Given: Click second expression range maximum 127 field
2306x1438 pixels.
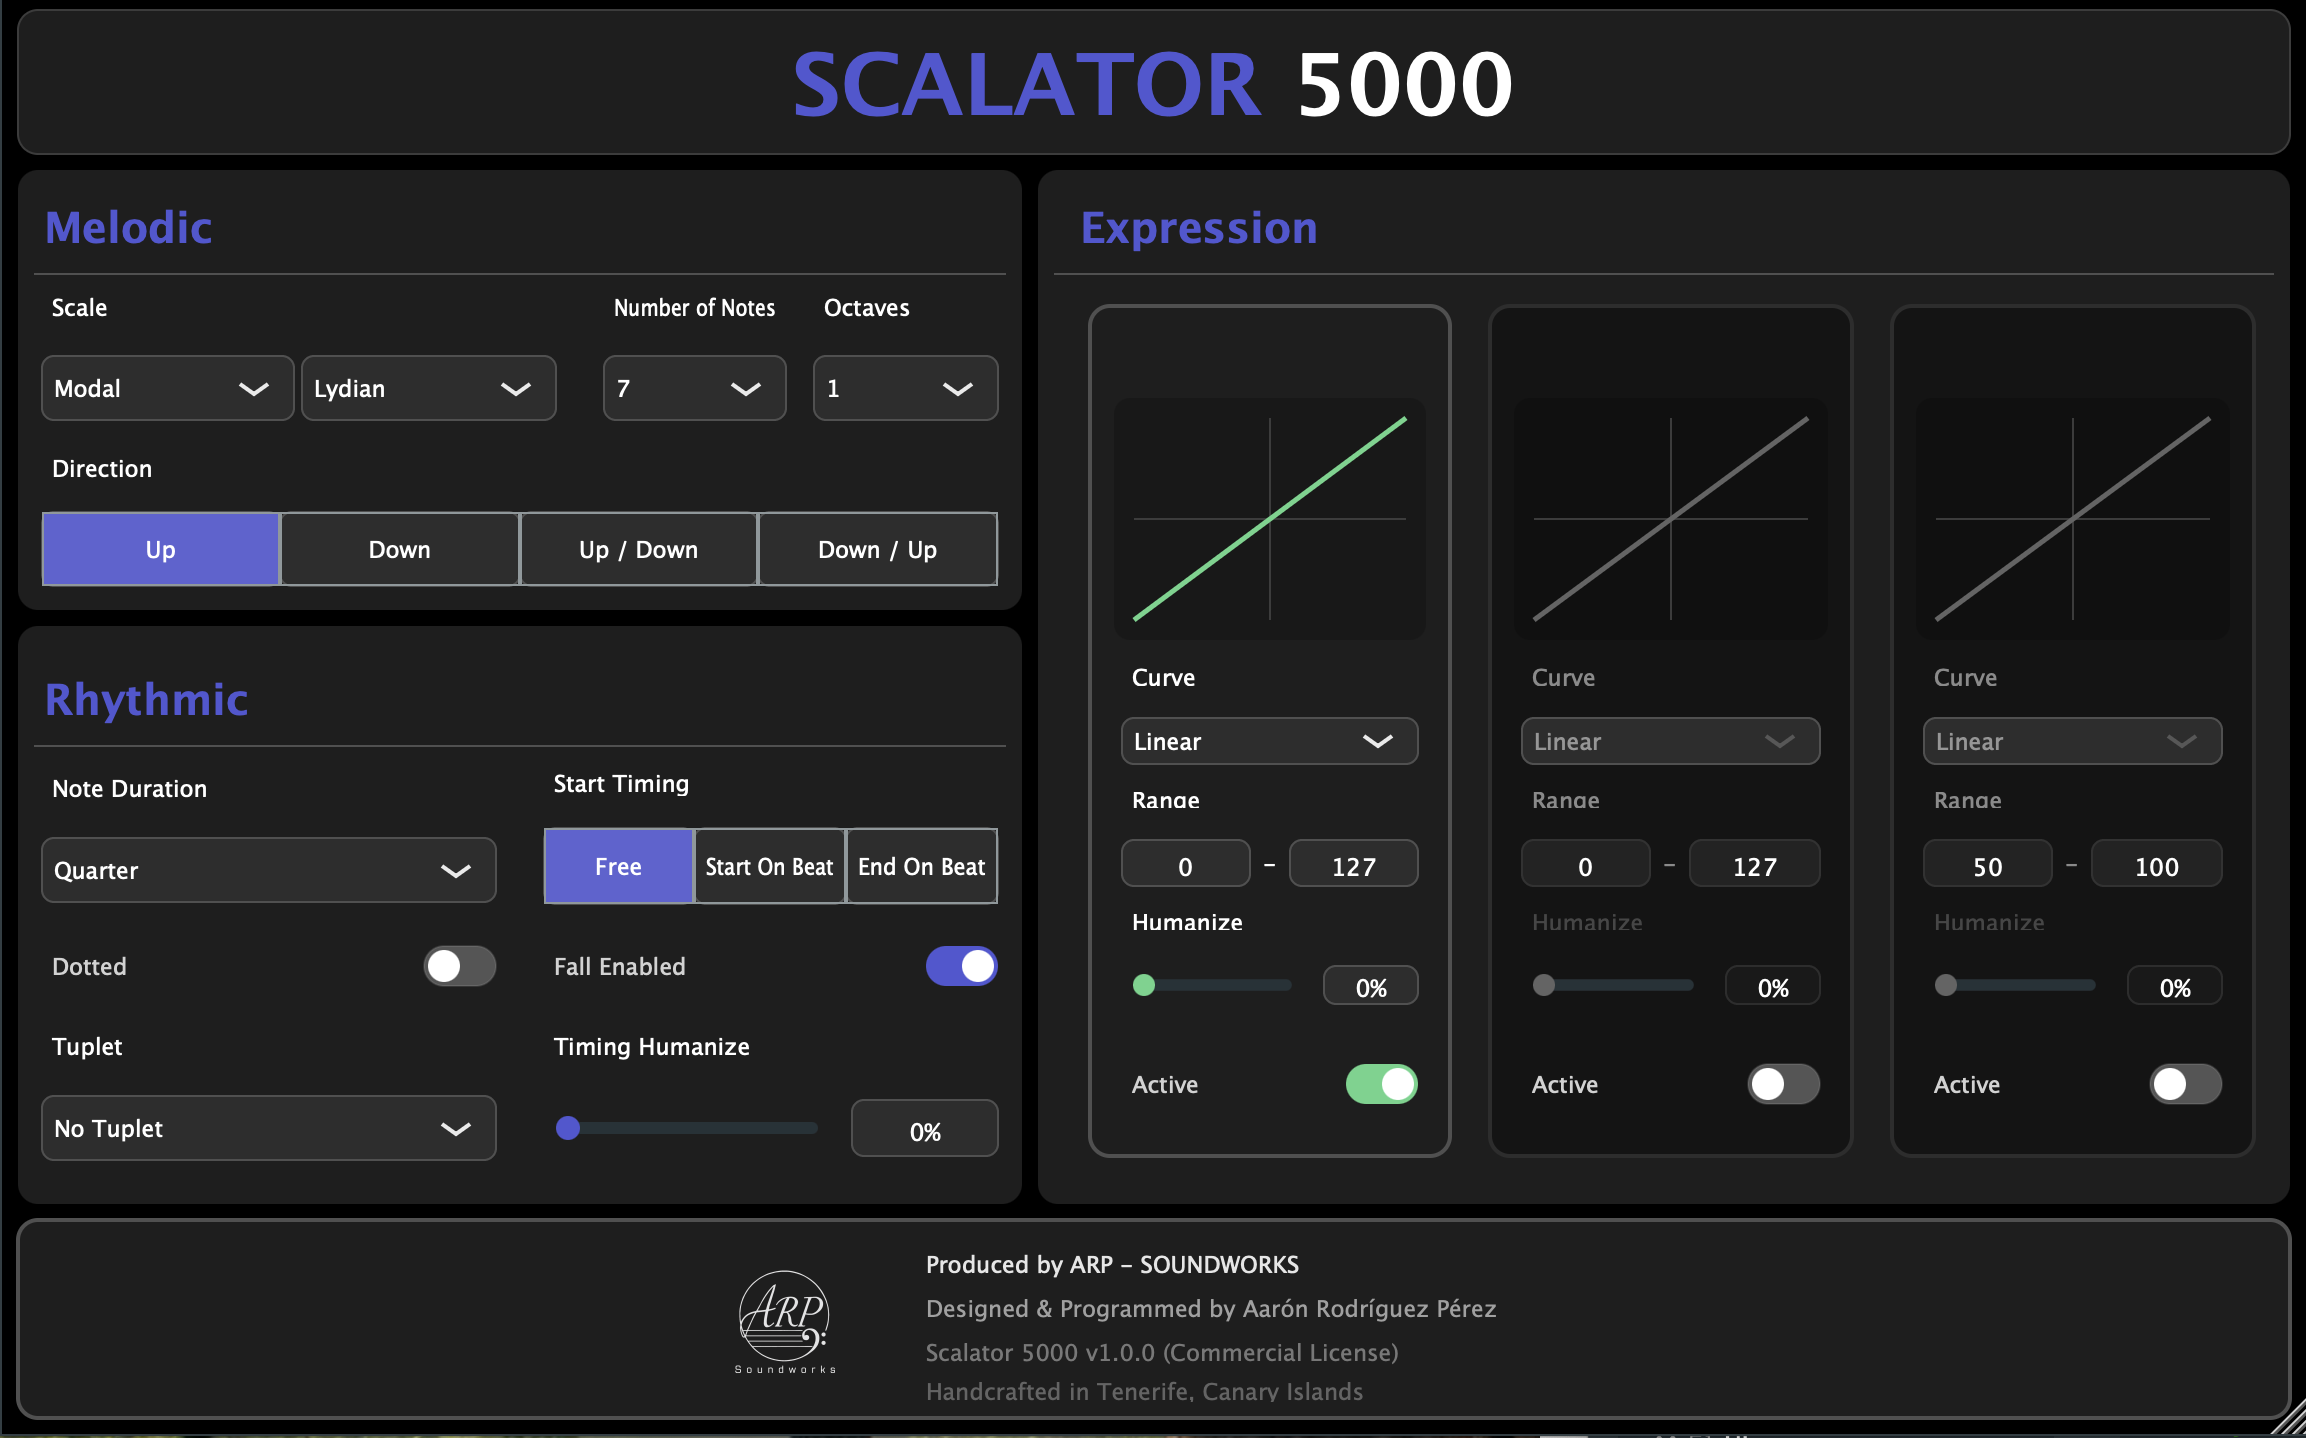Looking at the screenshot, I should [x=1755, y=865].
